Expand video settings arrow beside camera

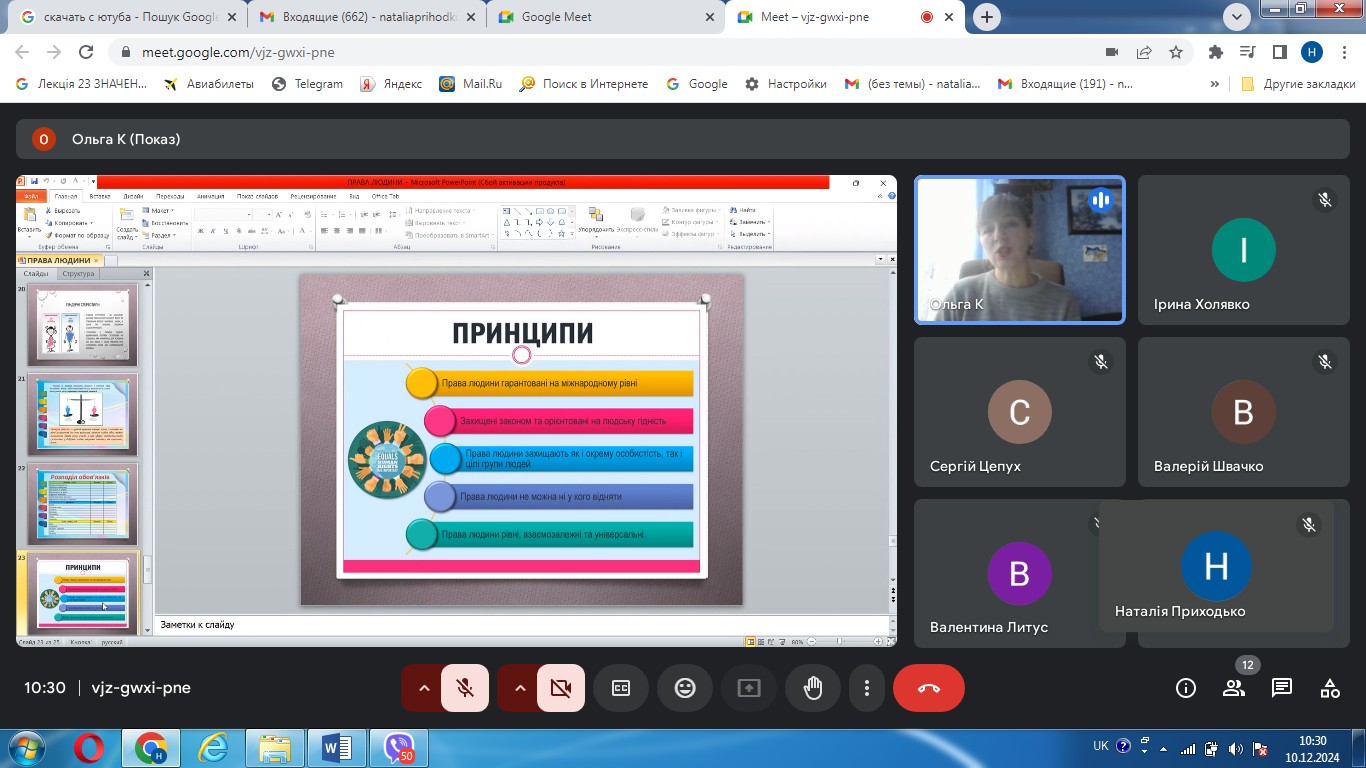pos(519,688)
